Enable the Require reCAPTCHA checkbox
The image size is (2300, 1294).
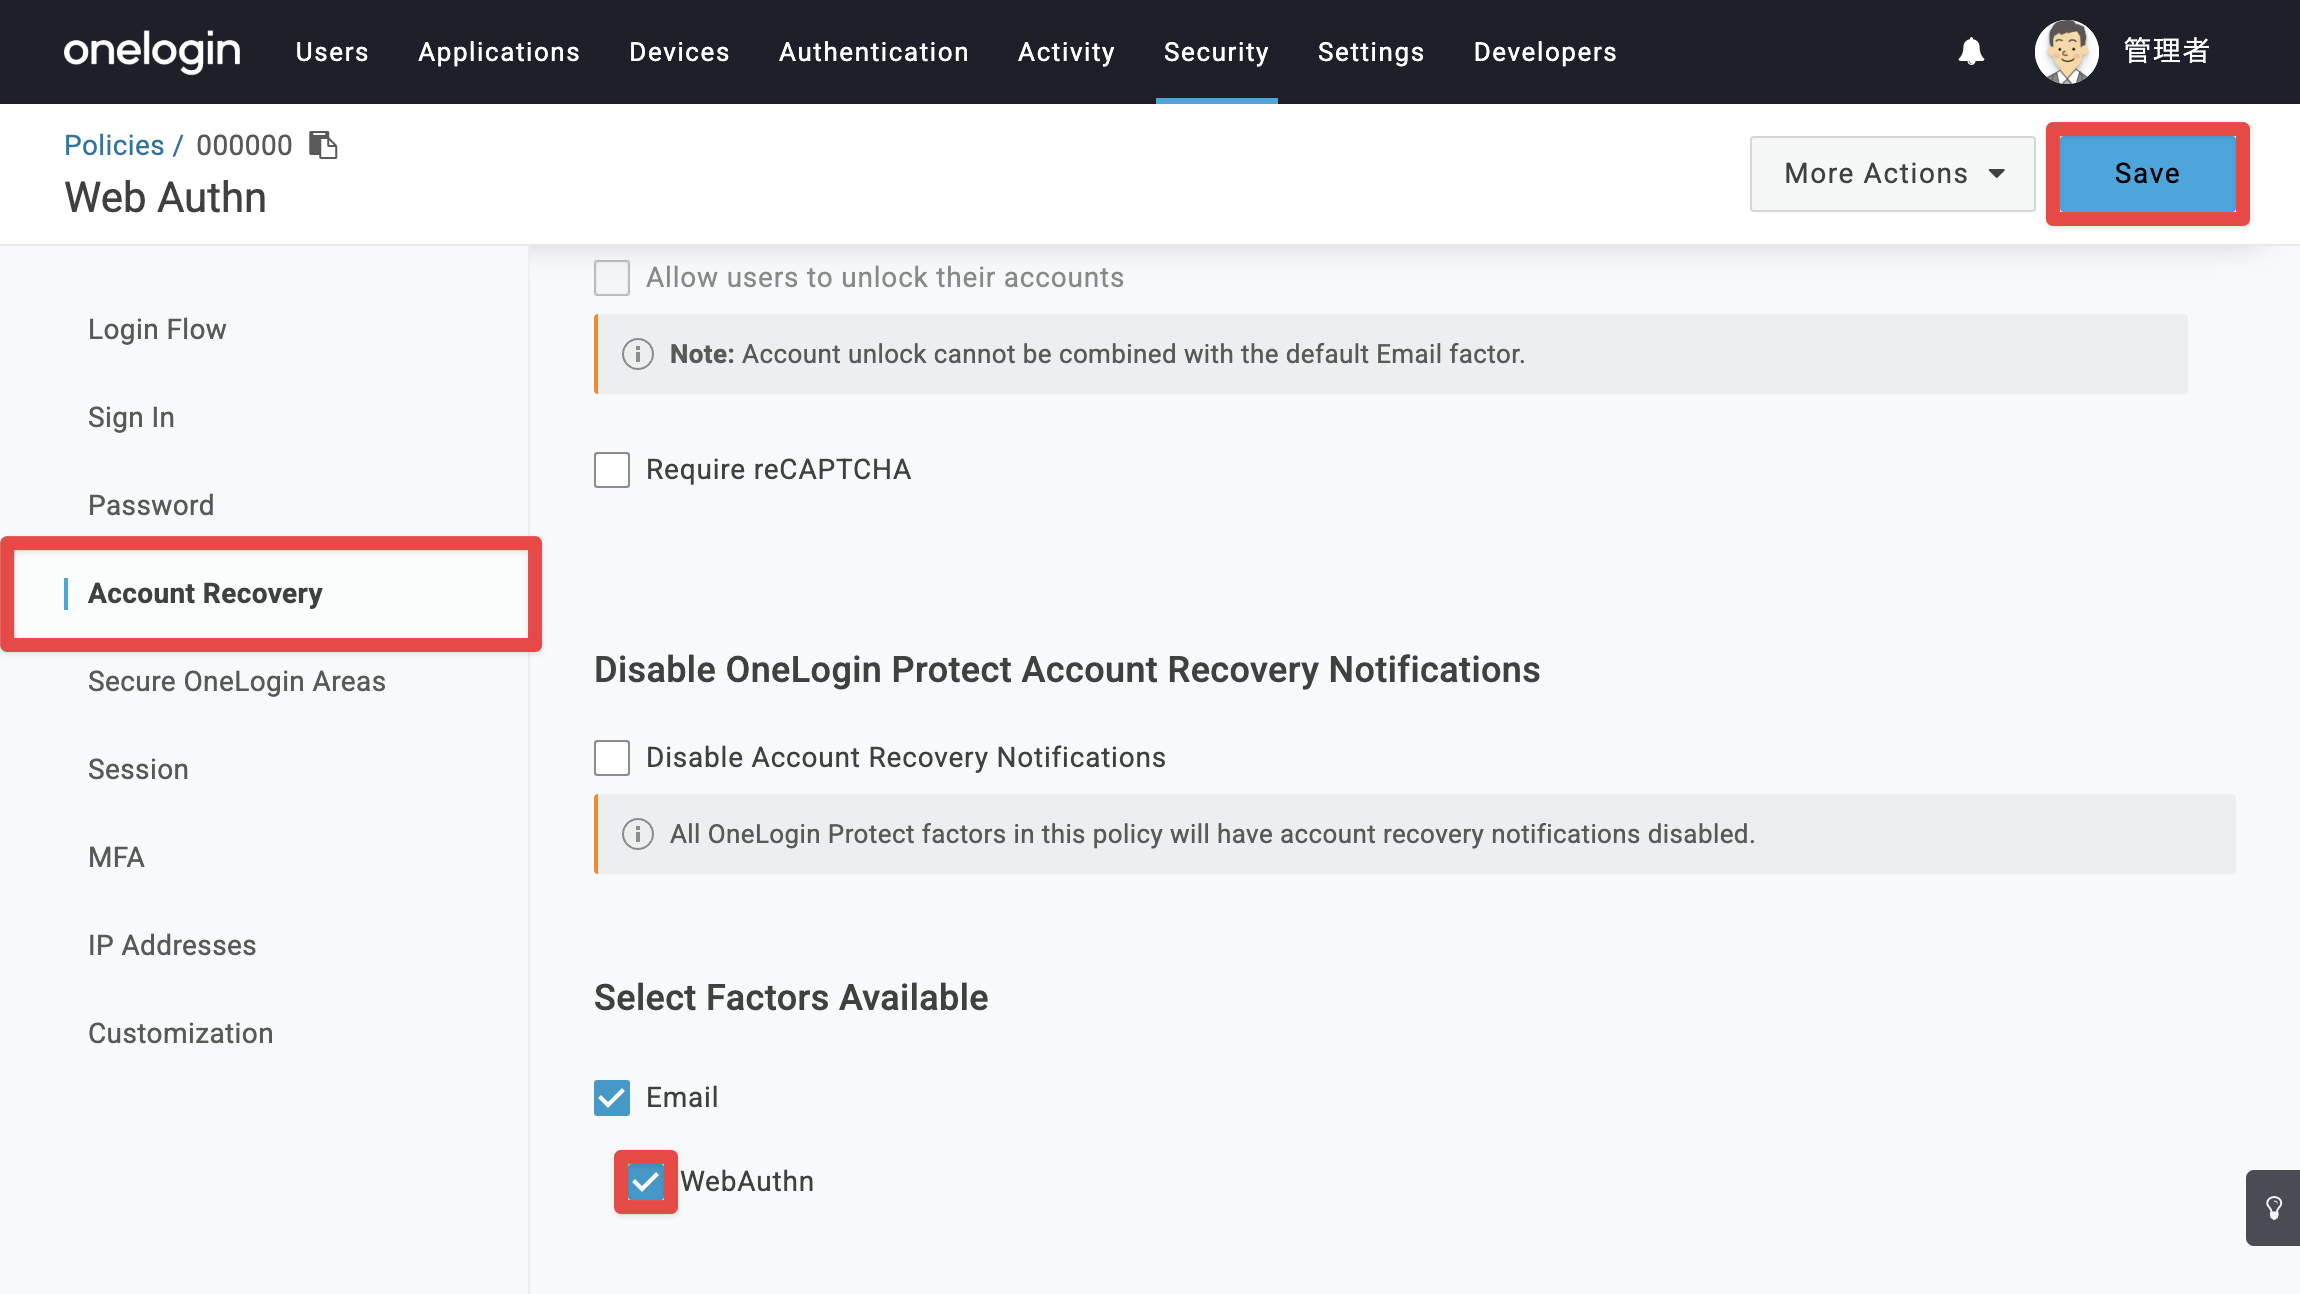pyautogui.click(x=612, y=470)
